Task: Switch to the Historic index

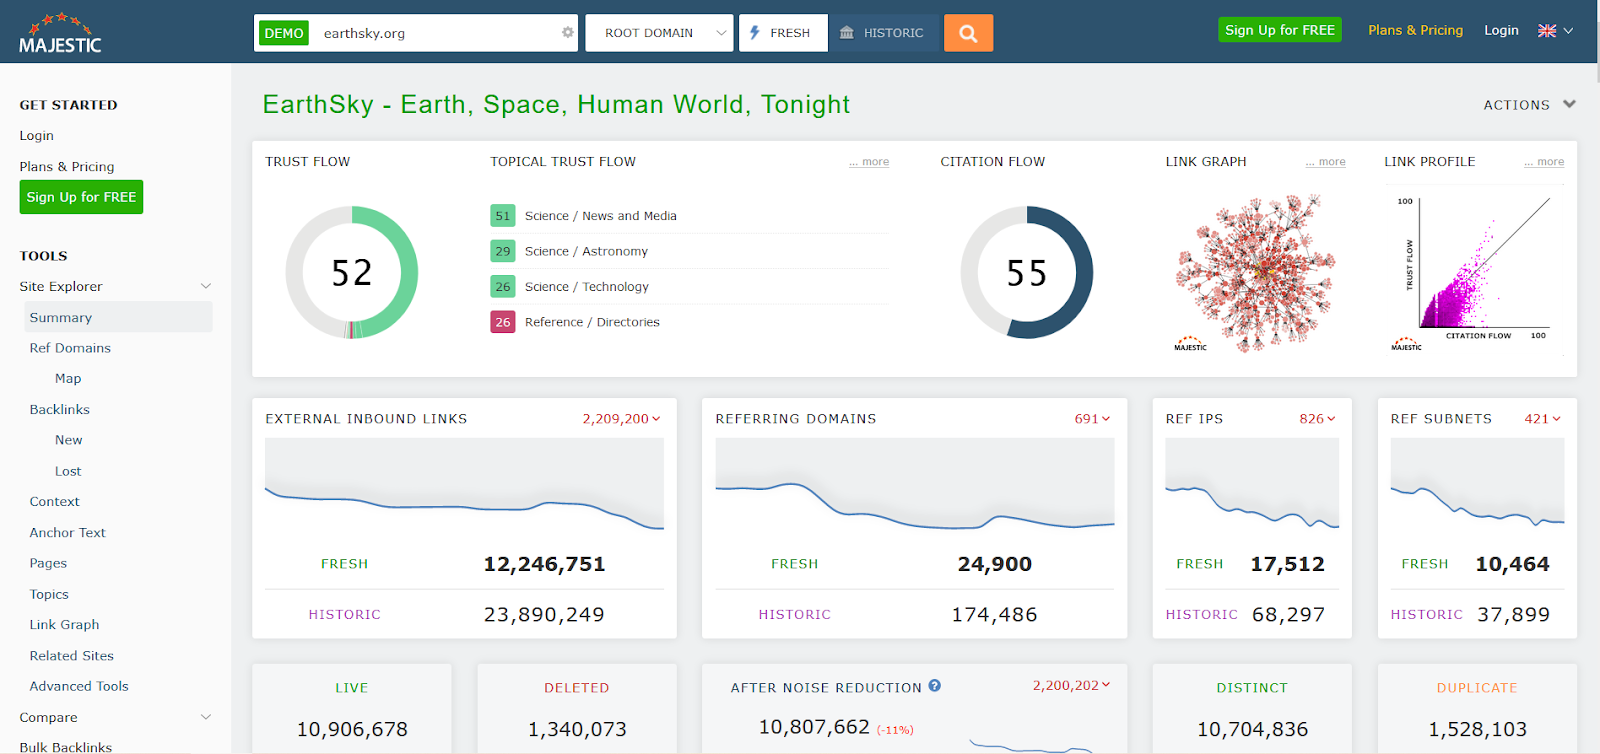Action: pyautogui.click(x=884, y=33)
